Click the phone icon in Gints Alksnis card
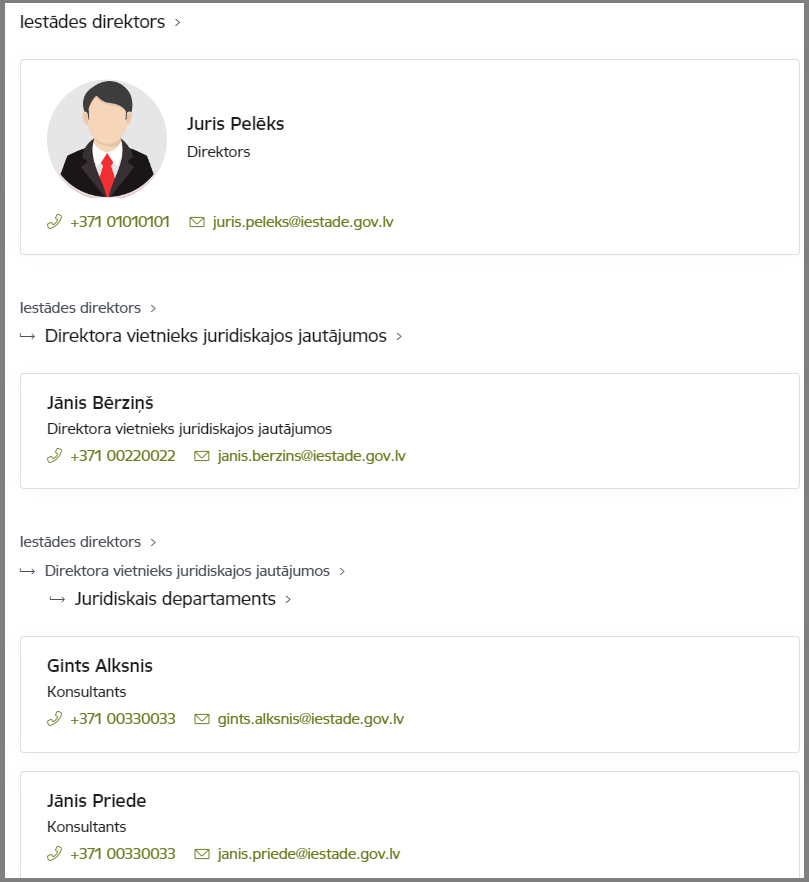The image size is (809, 882). (x=55, y=719)
